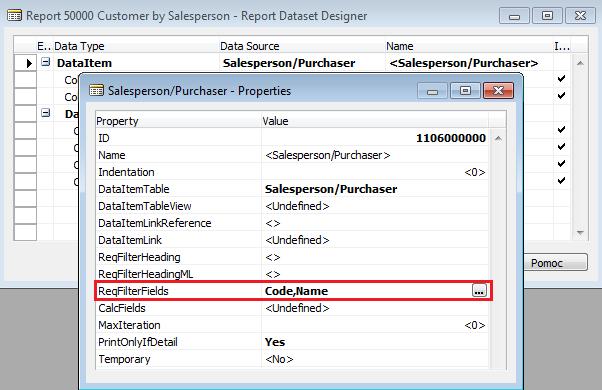Minimize the Report Dataset Designer window

[x=514, y=16]
